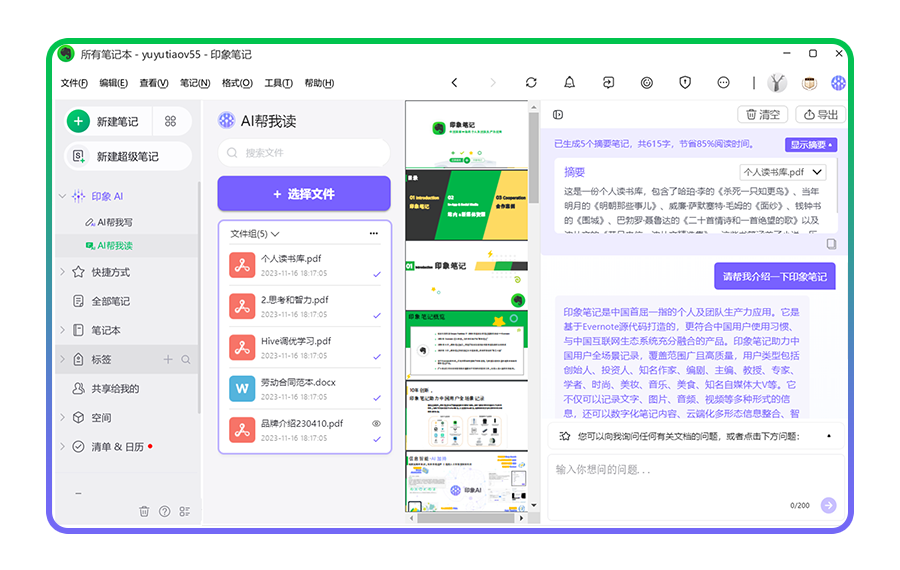The image size is (900, 570).
Task: Toggle preview eye on 品牌介绍230410.pdf
Action: (376, 424)
